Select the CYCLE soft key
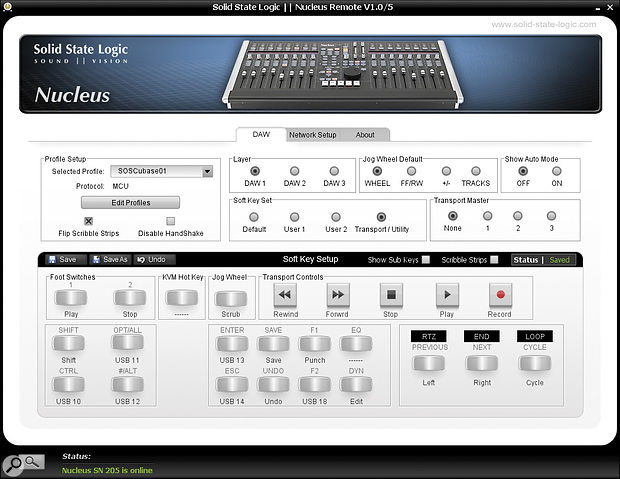Screen dimensions: 620x479 (535, 363)
